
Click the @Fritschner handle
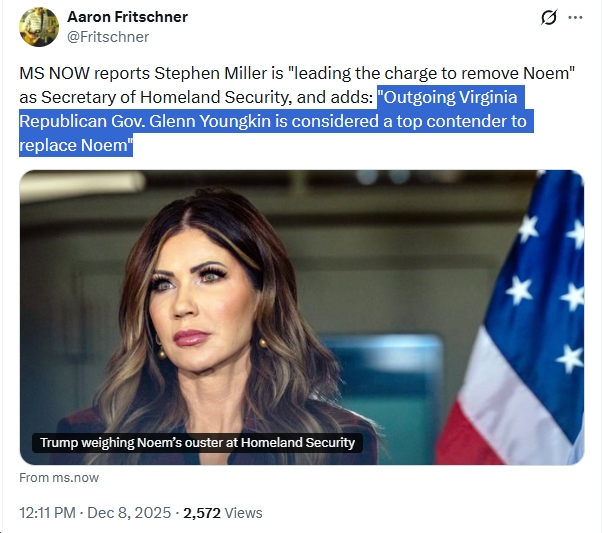pyautogui.click(x=107, y=36)
